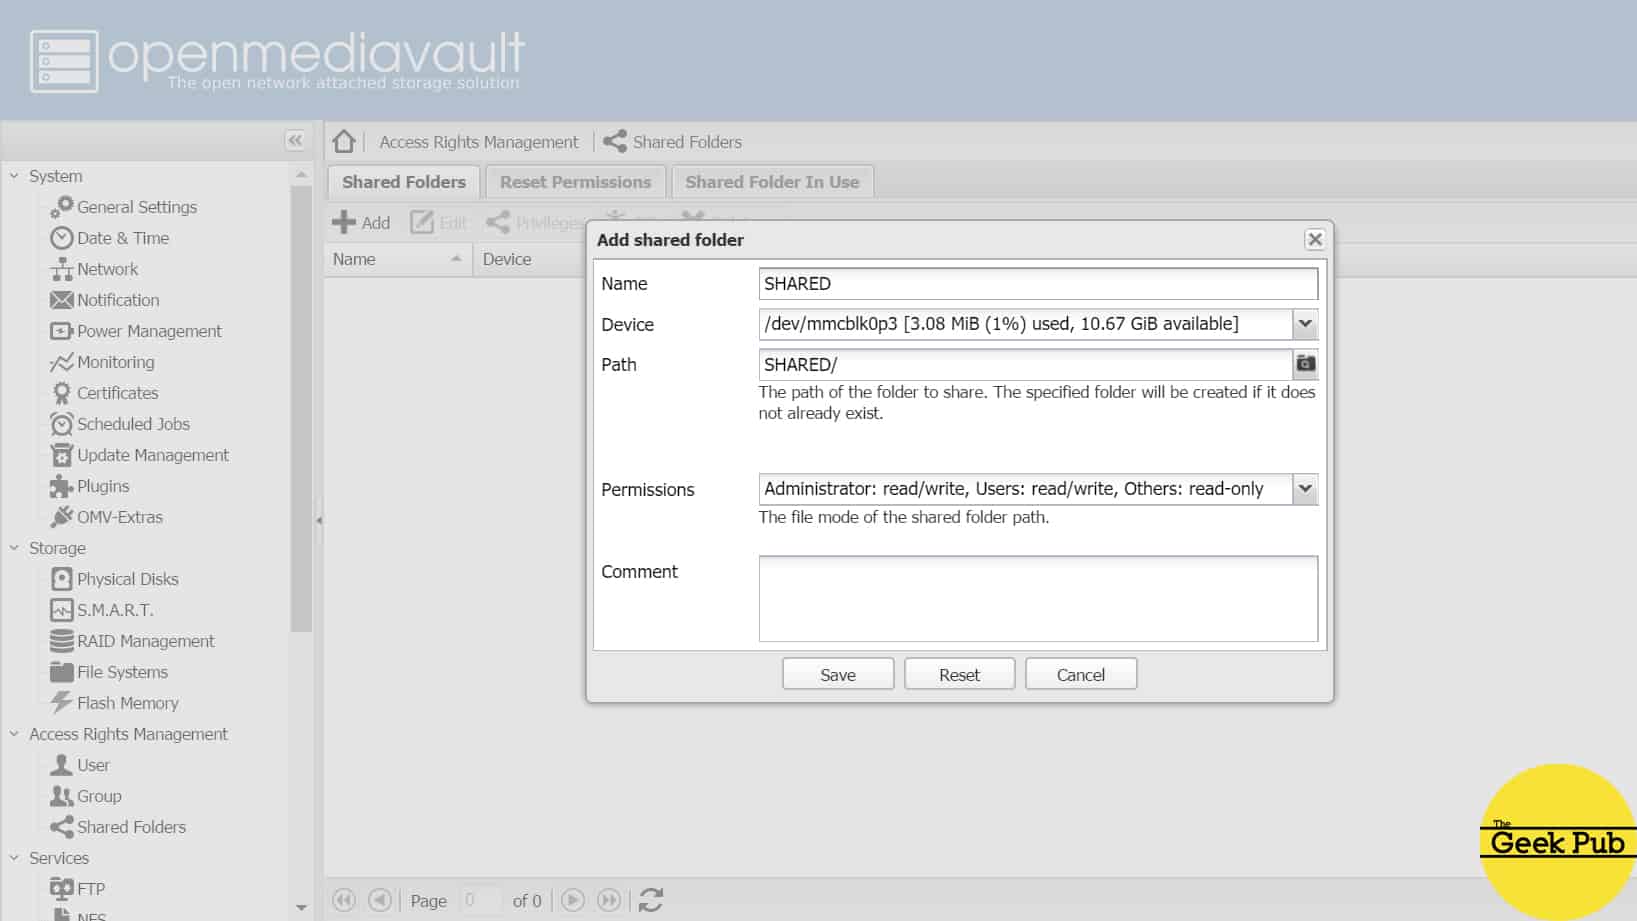Image resolution: width=1637 pixels, height=921 pixels.
Task: Click into the Name field
Action: 1038,284
